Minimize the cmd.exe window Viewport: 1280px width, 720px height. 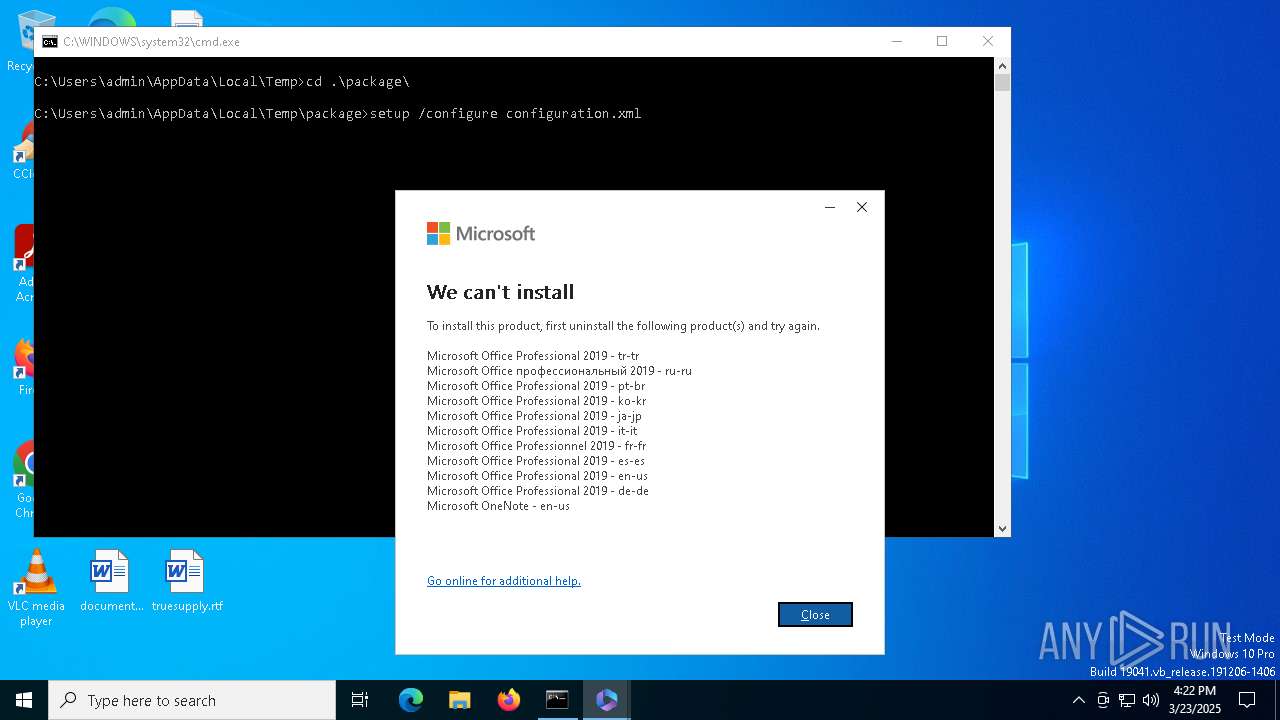[896, 41]
